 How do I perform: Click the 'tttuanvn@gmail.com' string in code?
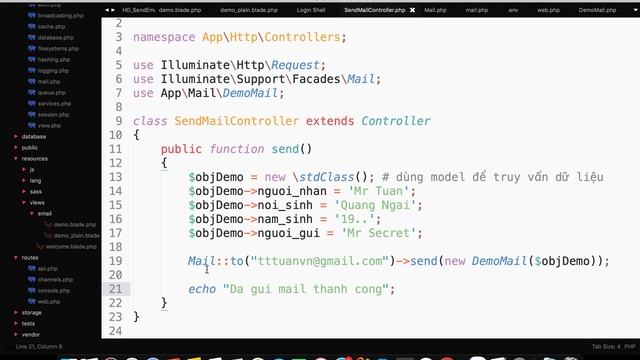pyautogui.click(x=319, y=261)
